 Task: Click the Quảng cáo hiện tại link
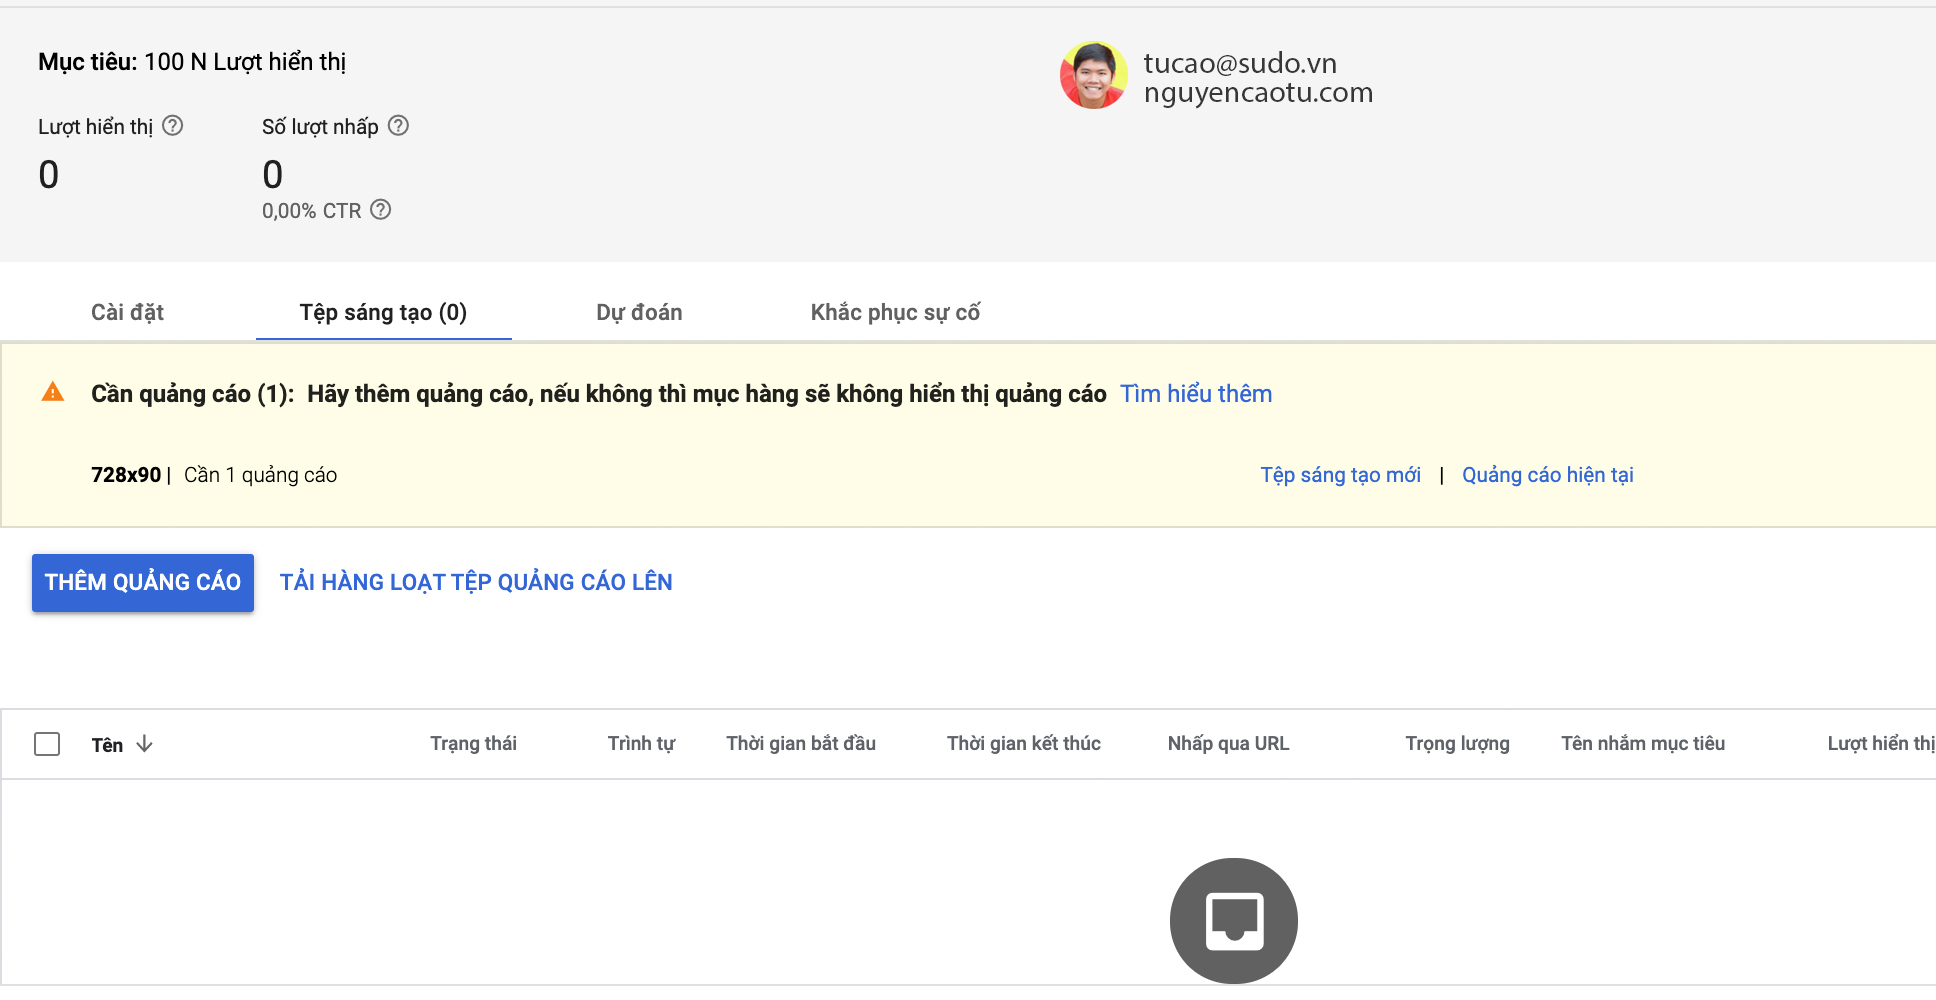(1547, 475)
